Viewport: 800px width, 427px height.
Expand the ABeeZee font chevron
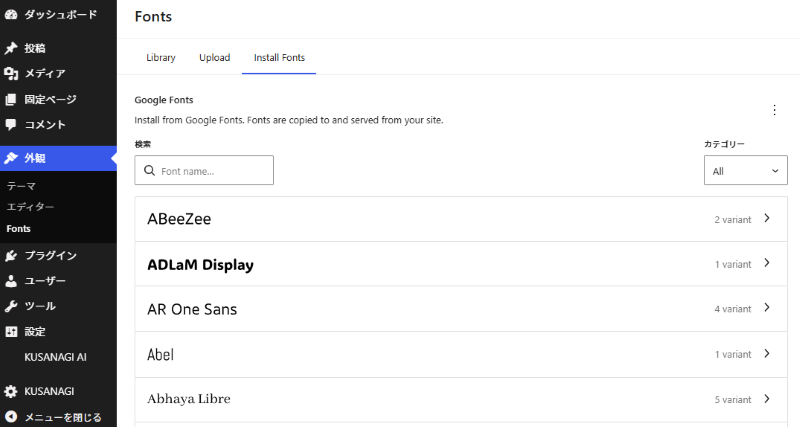click(x=766, y=218)
